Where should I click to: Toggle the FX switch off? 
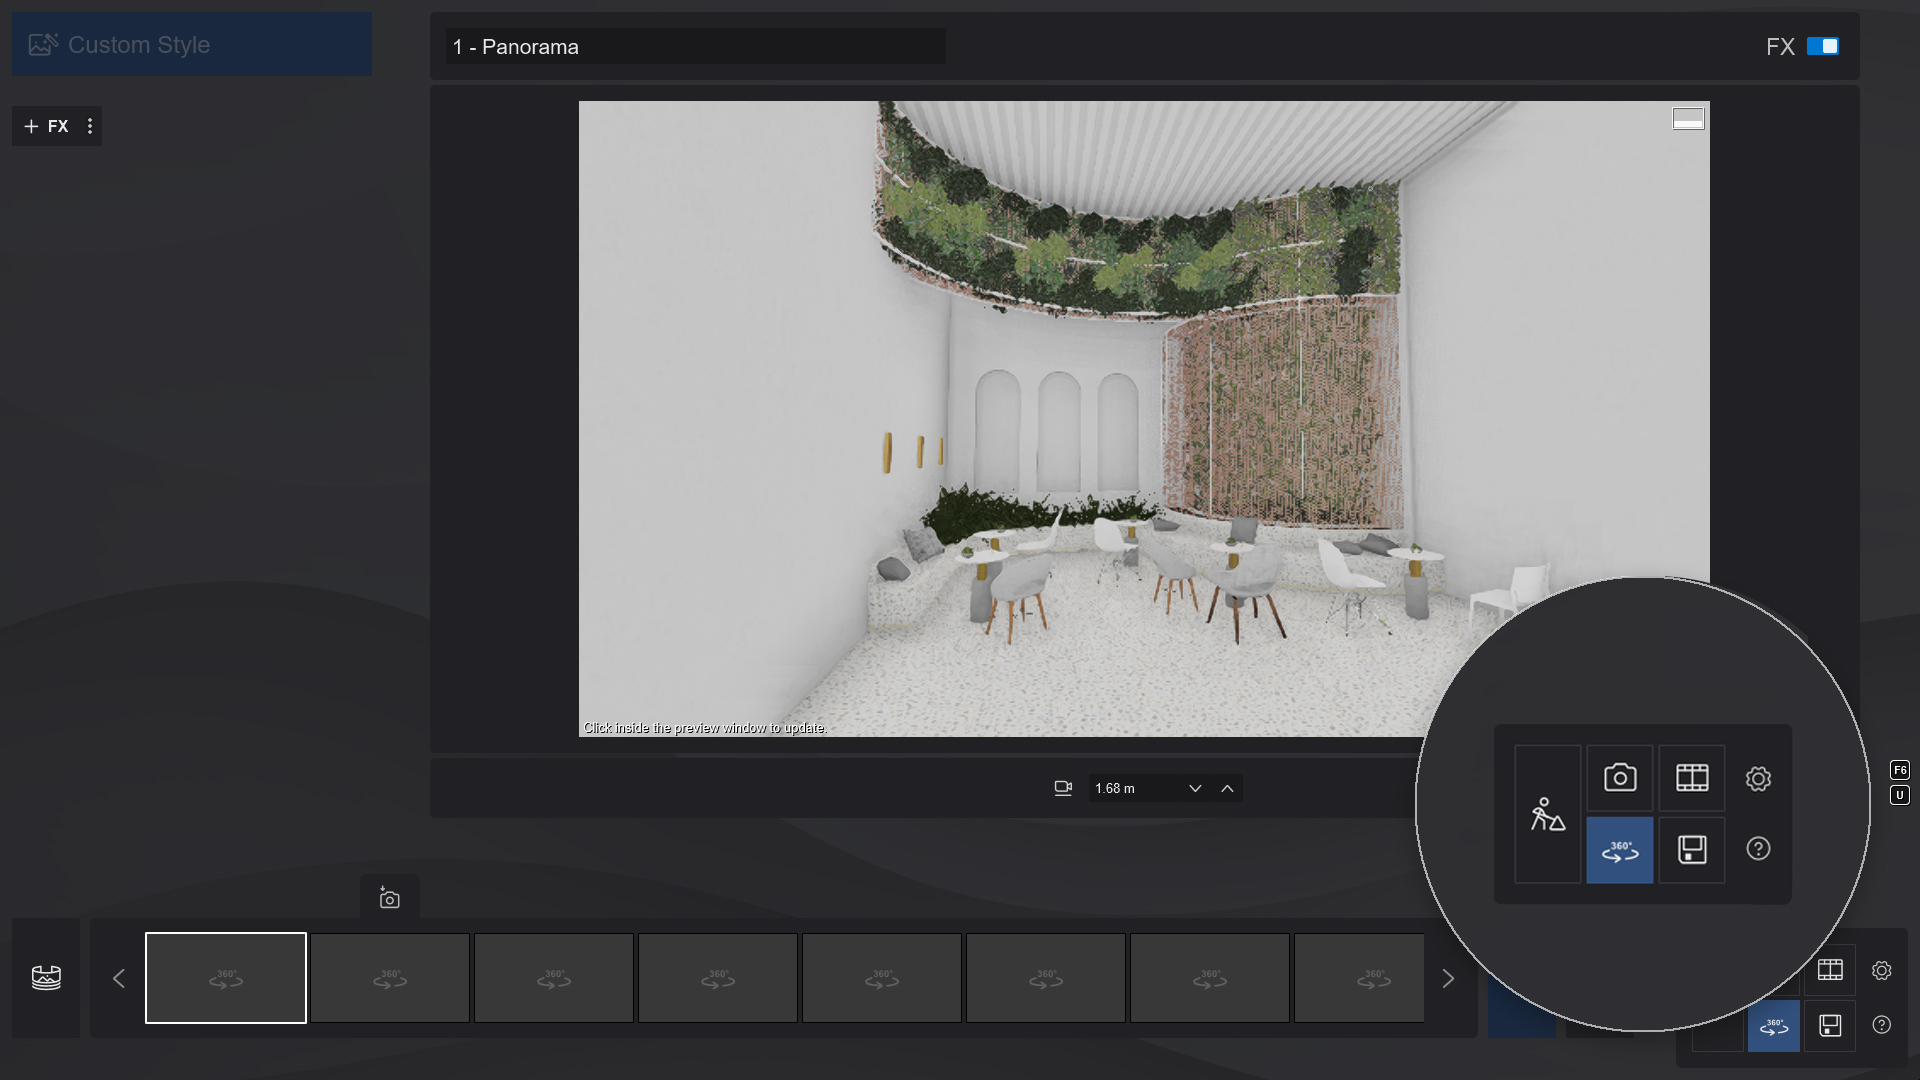pos(1822,46)
